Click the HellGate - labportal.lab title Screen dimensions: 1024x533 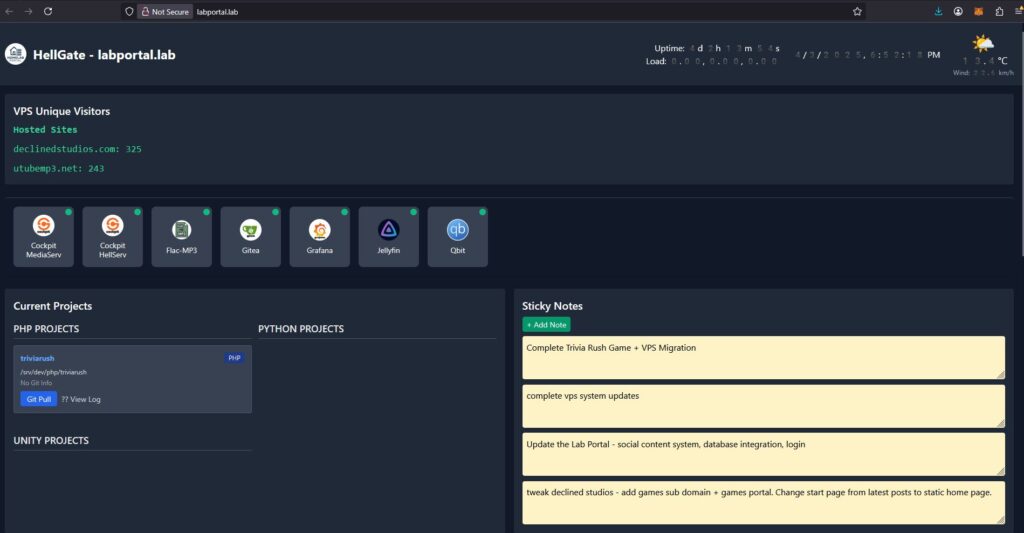[104, 55]
